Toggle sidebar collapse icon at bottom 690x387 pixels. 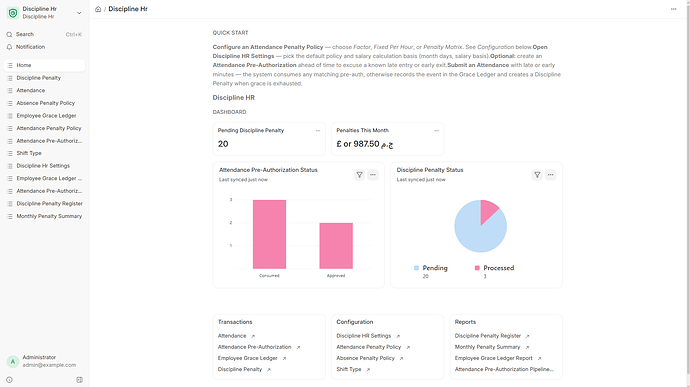point(80,380)
